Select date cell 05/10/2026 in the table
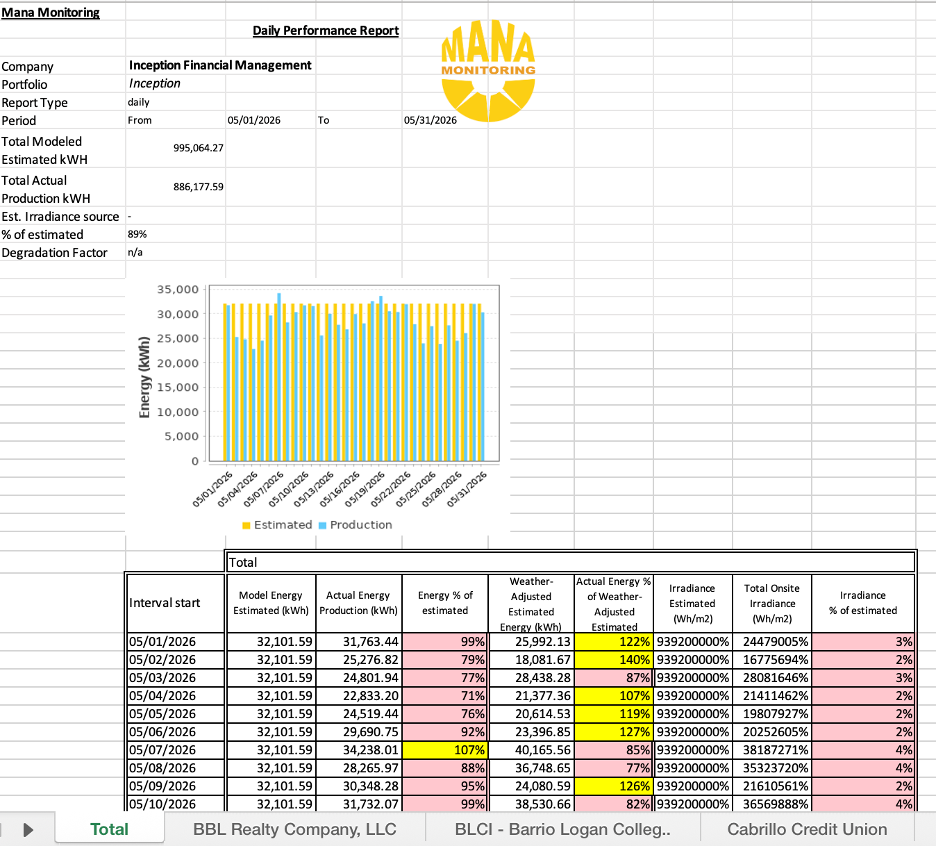This screenshot has height=846, width=936. (176, 804)
